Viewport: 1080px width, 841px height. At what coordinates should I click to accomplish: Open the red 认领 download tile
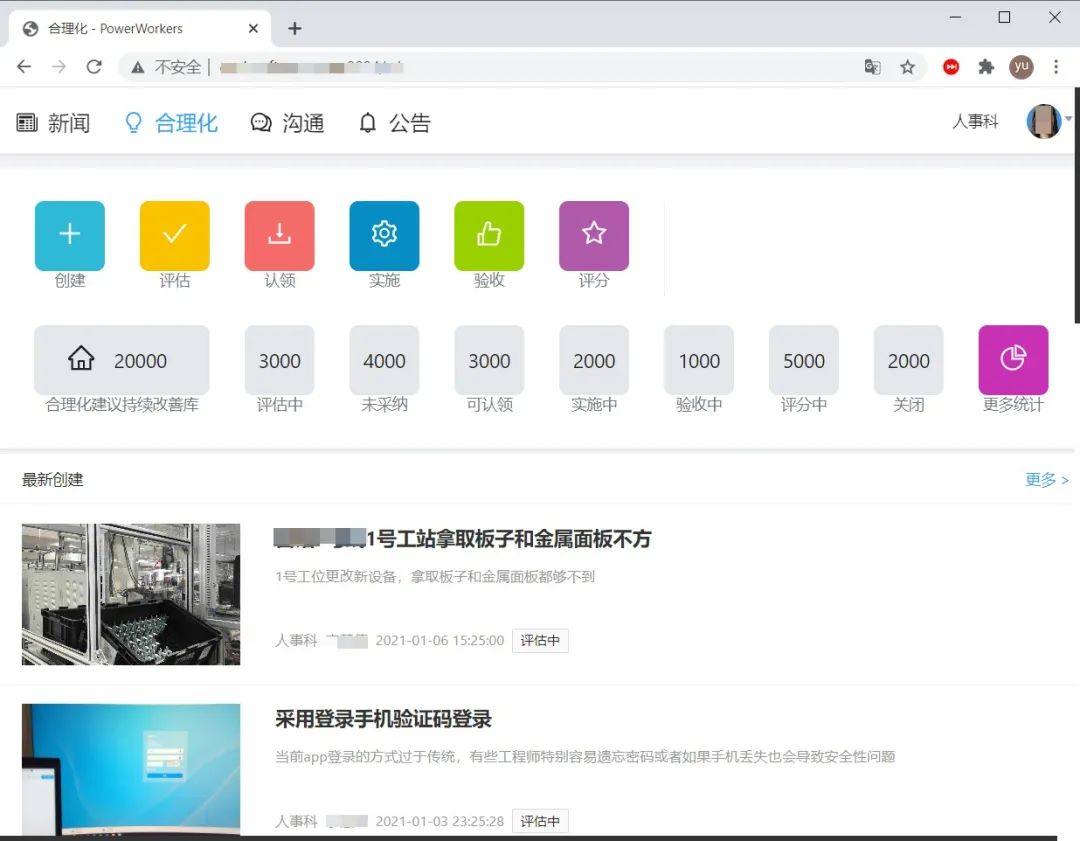pyautogui.click(x=280, y=236)
